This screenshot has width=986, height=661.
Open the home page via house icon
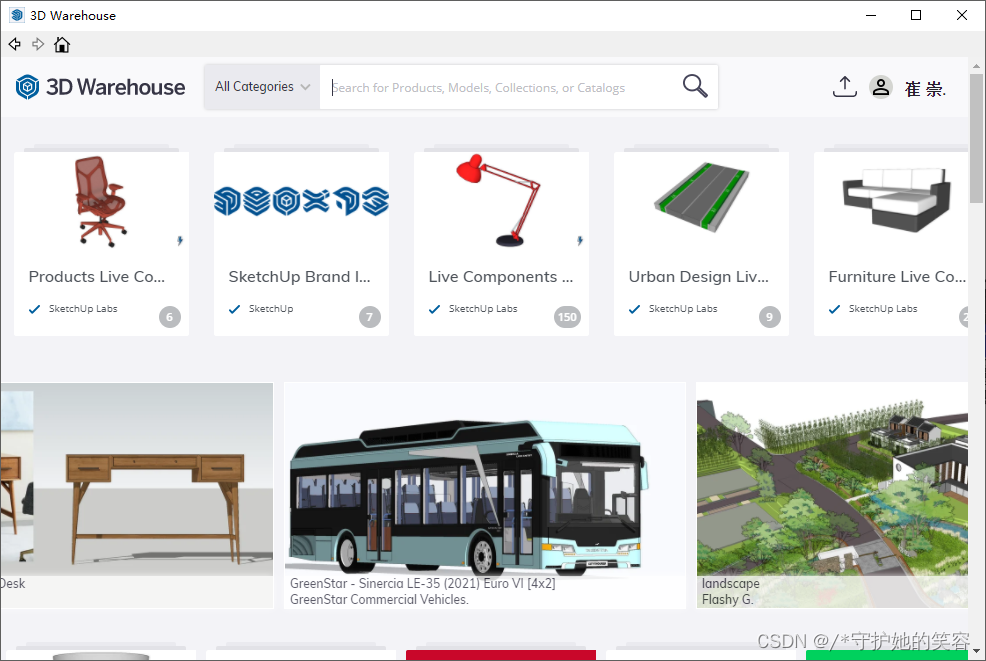pos(62,44)
